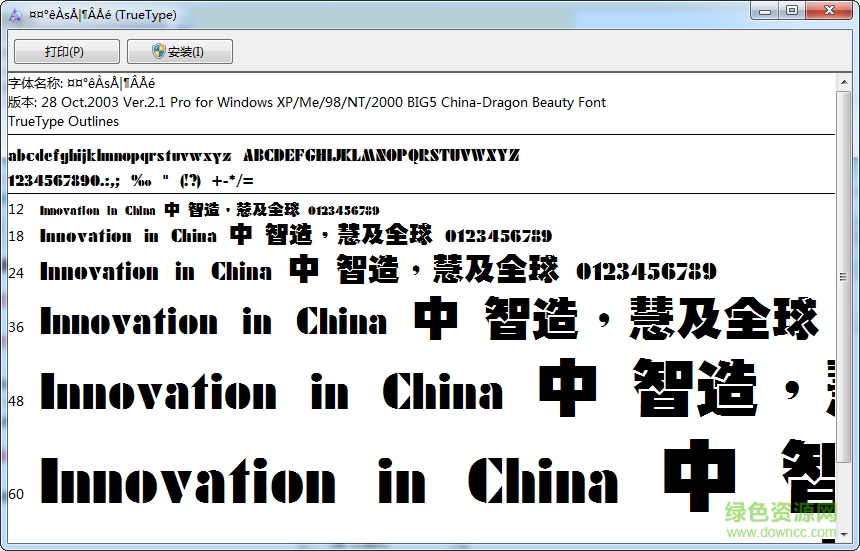This screenshot has height=551, width=860.
Task: Click the digits sample 1234567890
Action: click(56, 180)
